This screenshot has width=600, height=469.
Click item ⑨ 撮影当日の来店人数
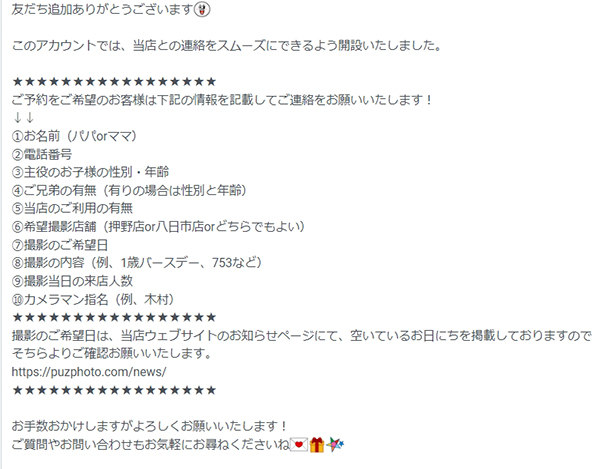click(x=72, y=281)
